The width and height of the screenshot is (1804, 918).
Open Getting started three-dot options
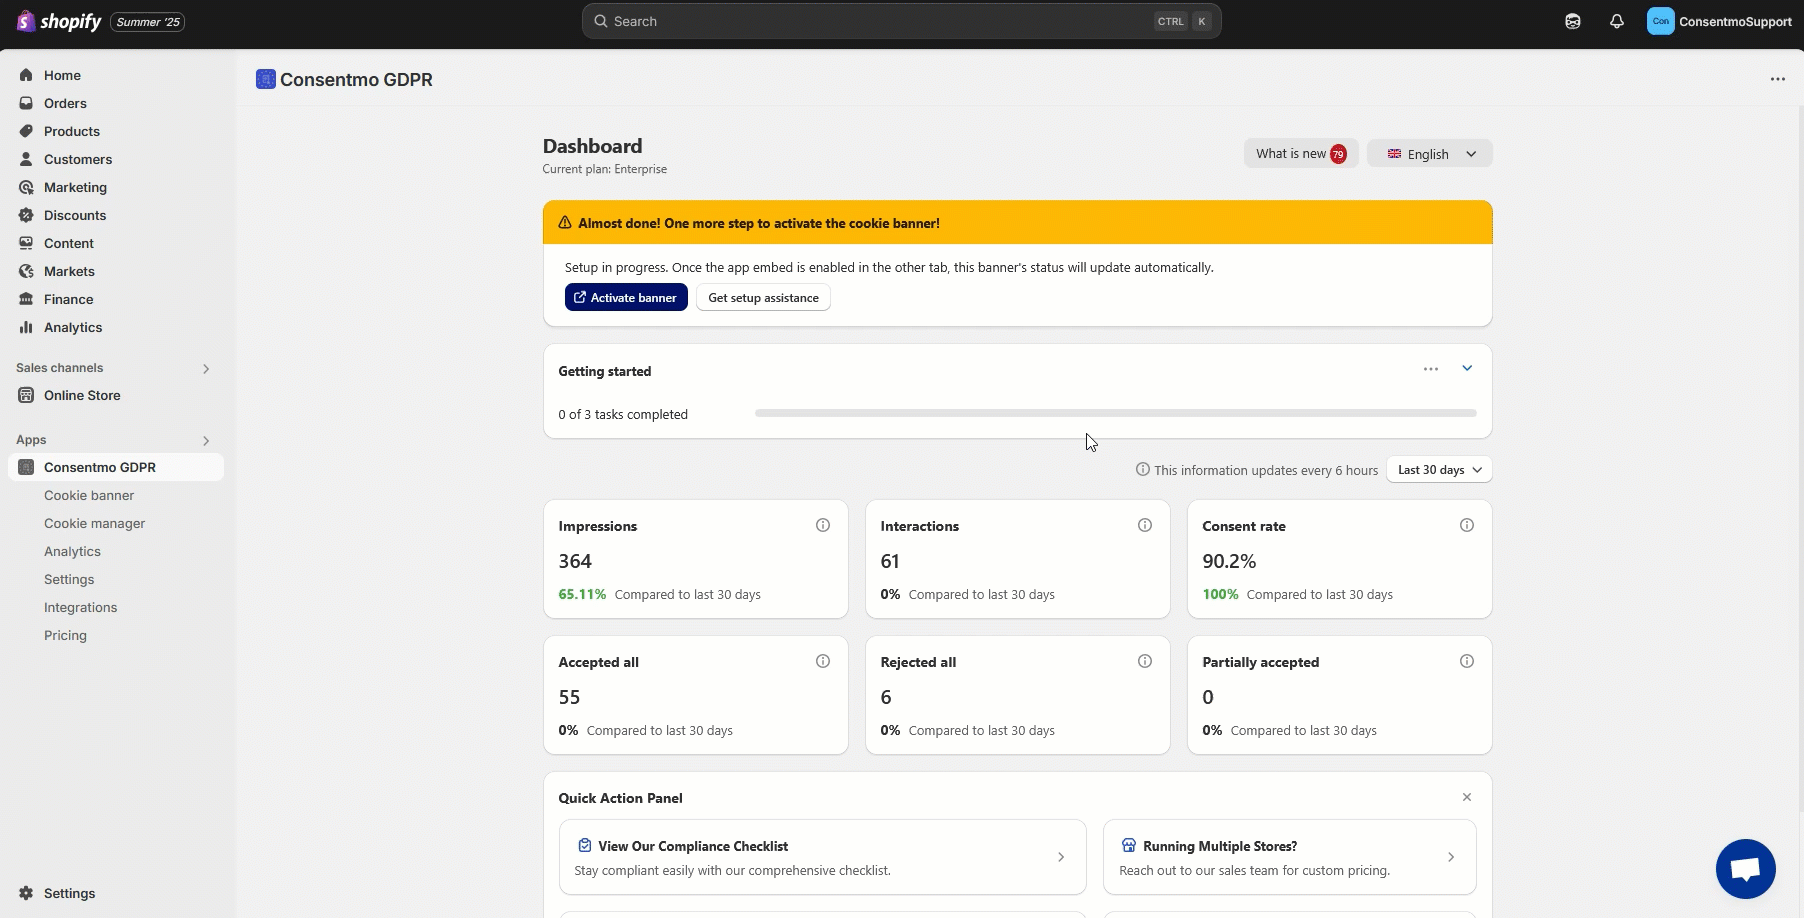click(x=1431, y=369)
